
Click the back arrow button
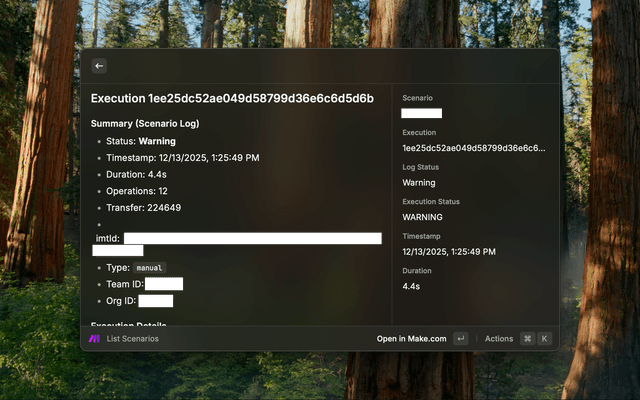pos(98,66)
